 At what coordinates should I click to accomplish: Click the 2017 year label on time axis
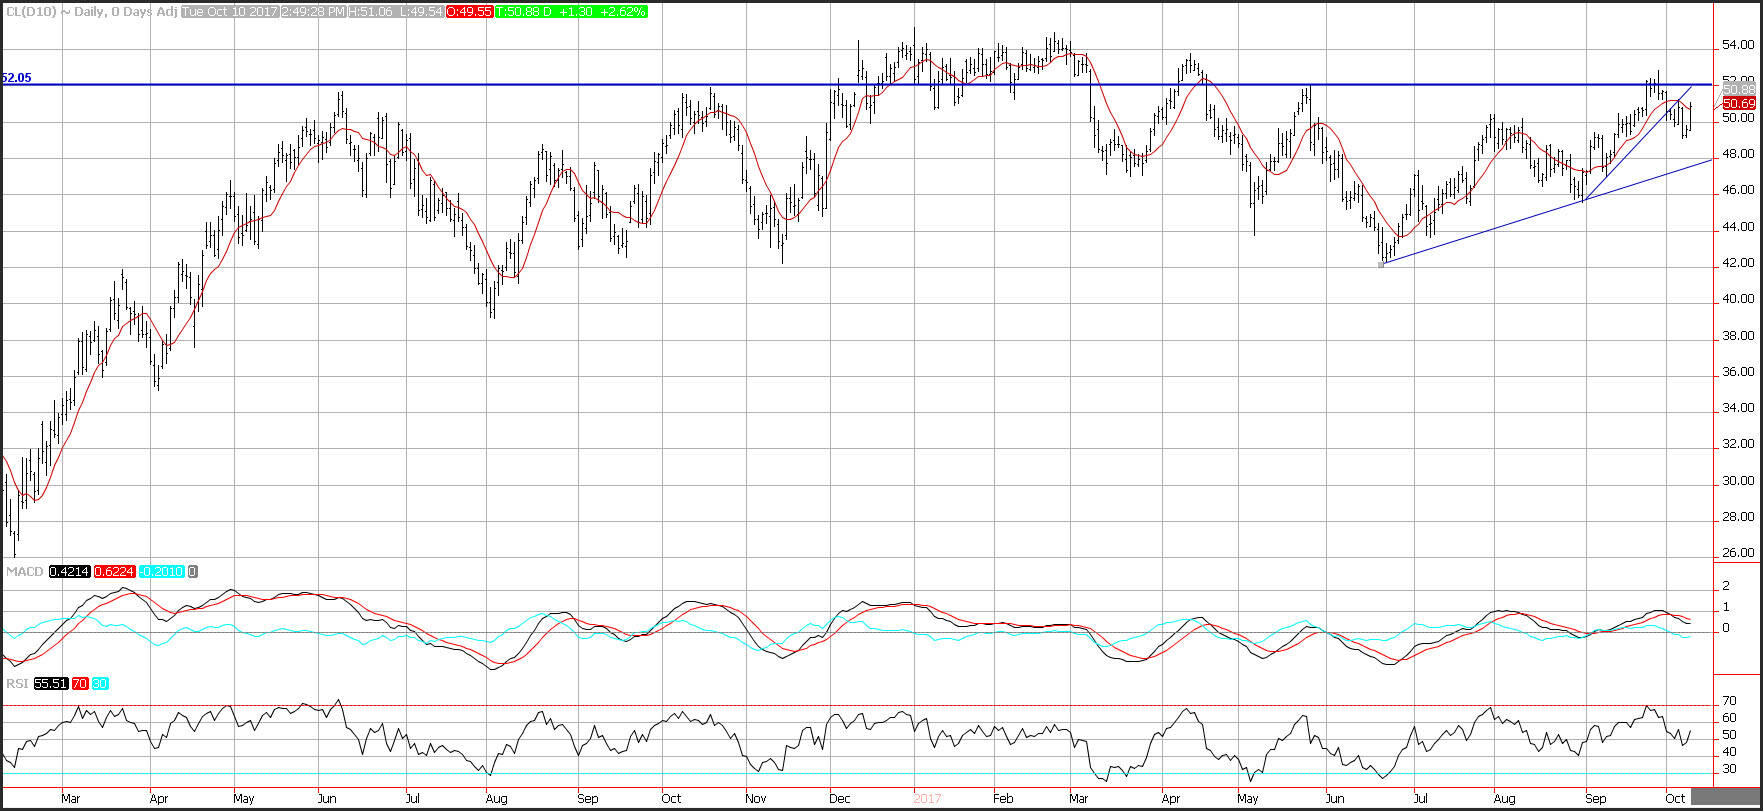pos(929,799)
